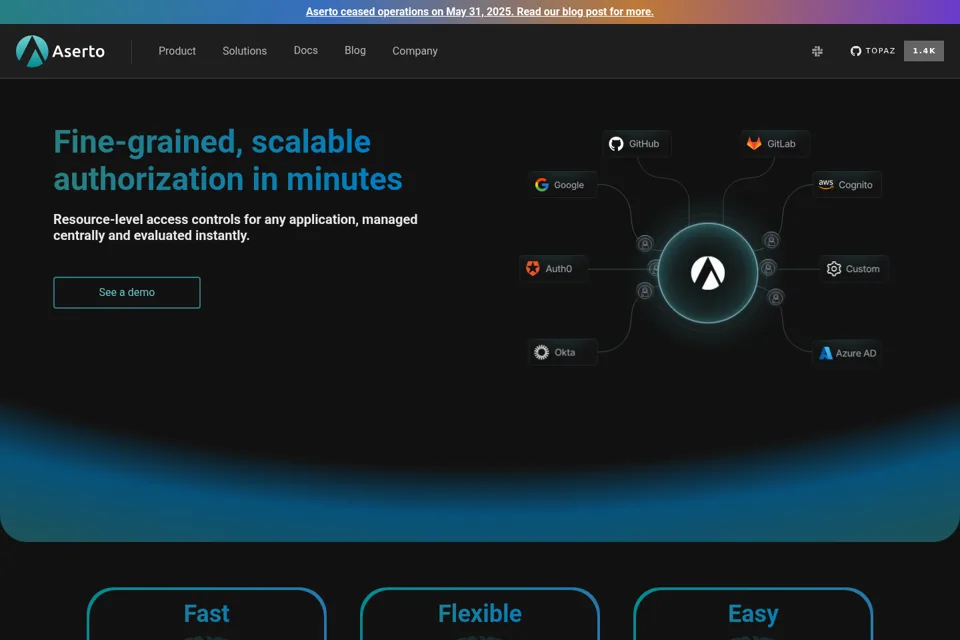
Task: Click the 'Resource-level access controls' subheading text
Action: coord(235,227)
